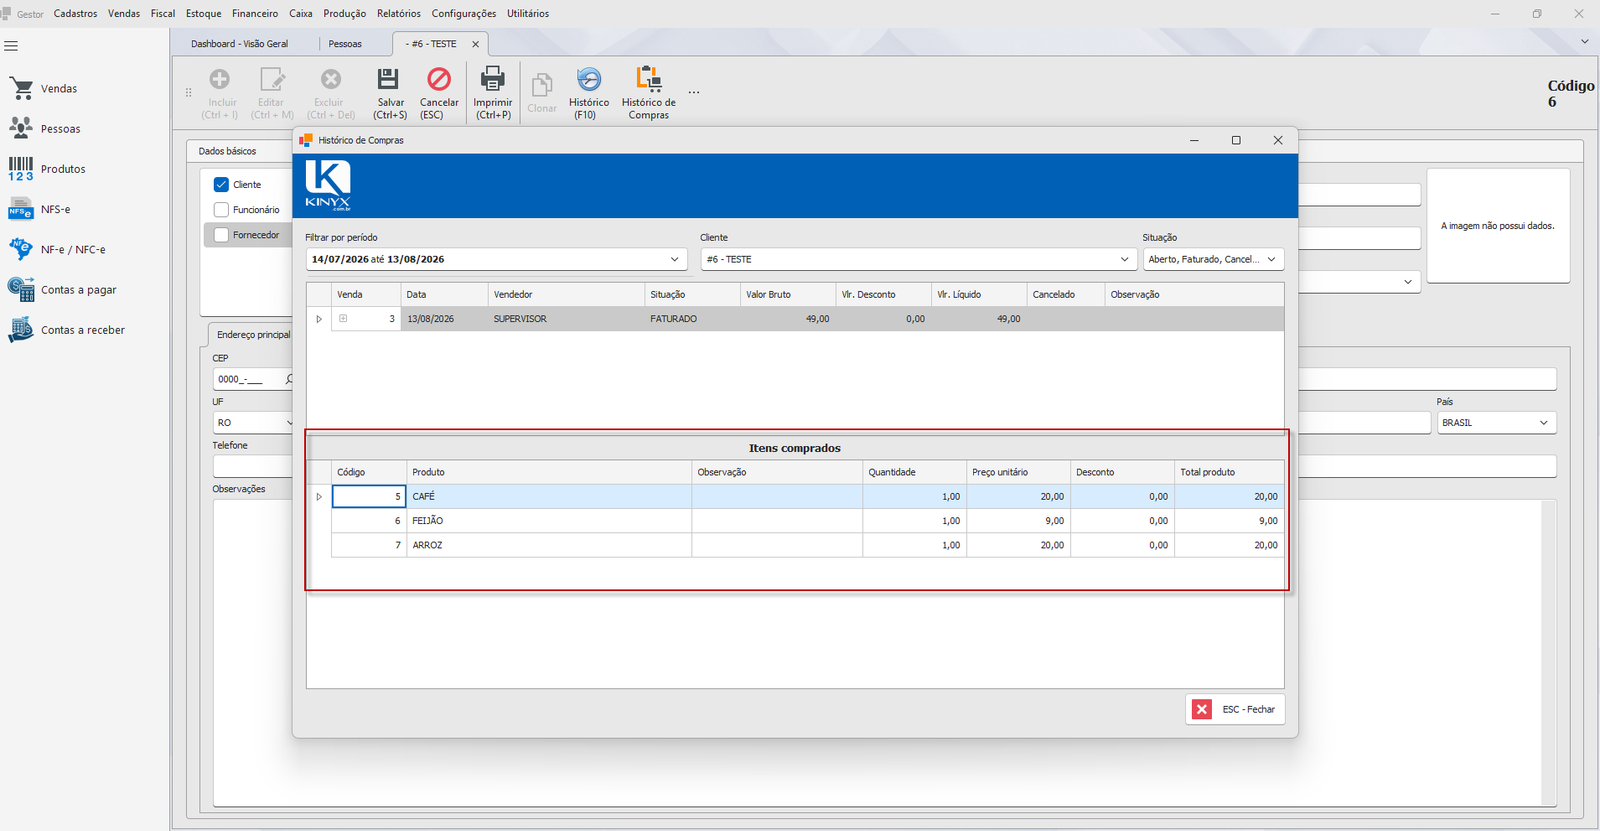The width and height of the screenshot is (1600, 831).
Task: Show more toolbar options ellipsis
Action: pyautogui.click(x=694, y=93)
